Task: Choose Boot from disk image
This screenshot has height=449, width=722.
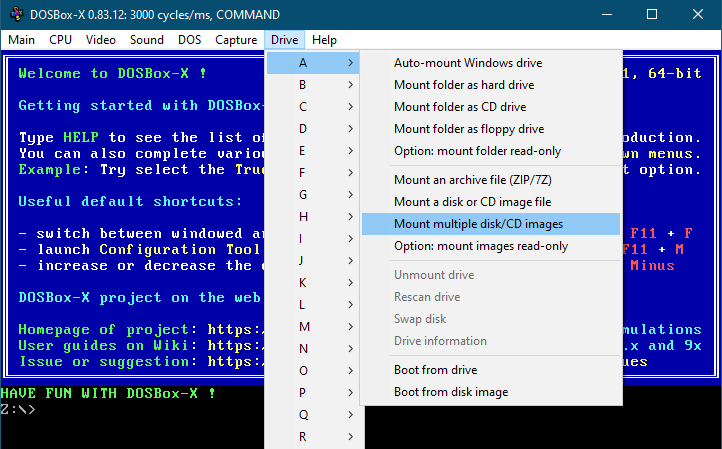Action: click(x=491, y=392)
